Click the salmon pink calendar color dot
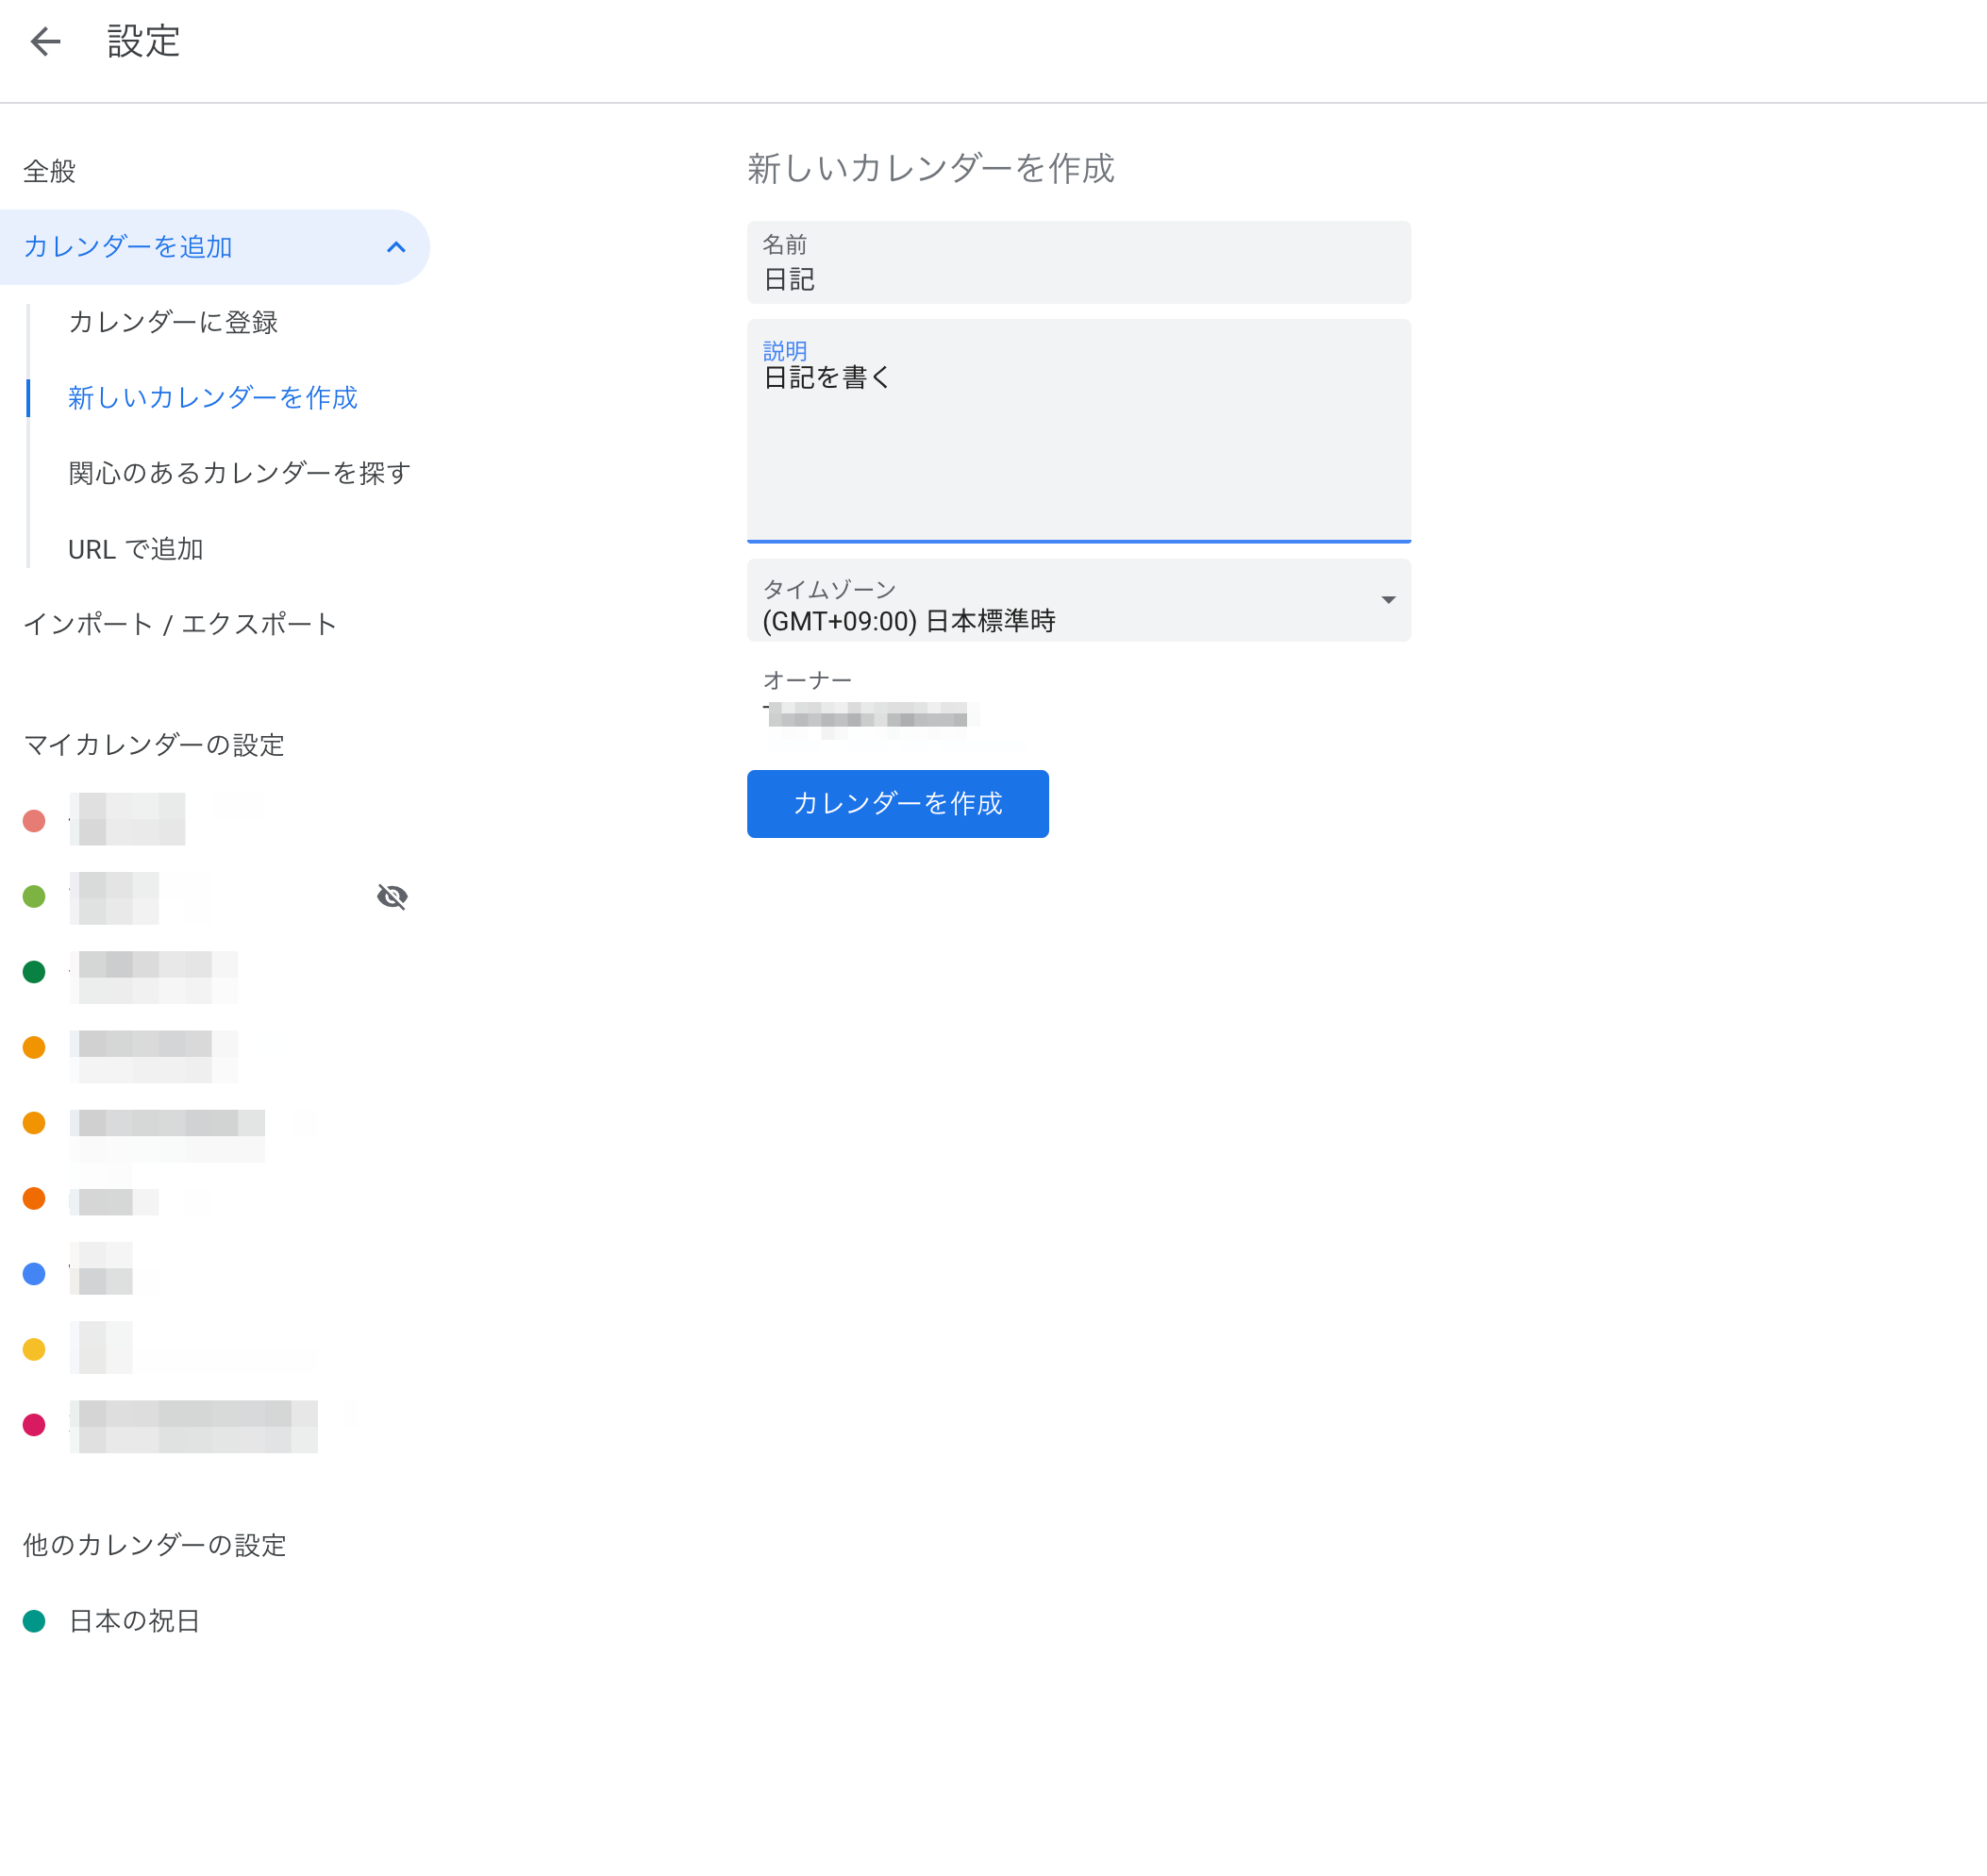Image resolution: width=1987 pixels, height=1876 pixels. (x=34, y=821)
